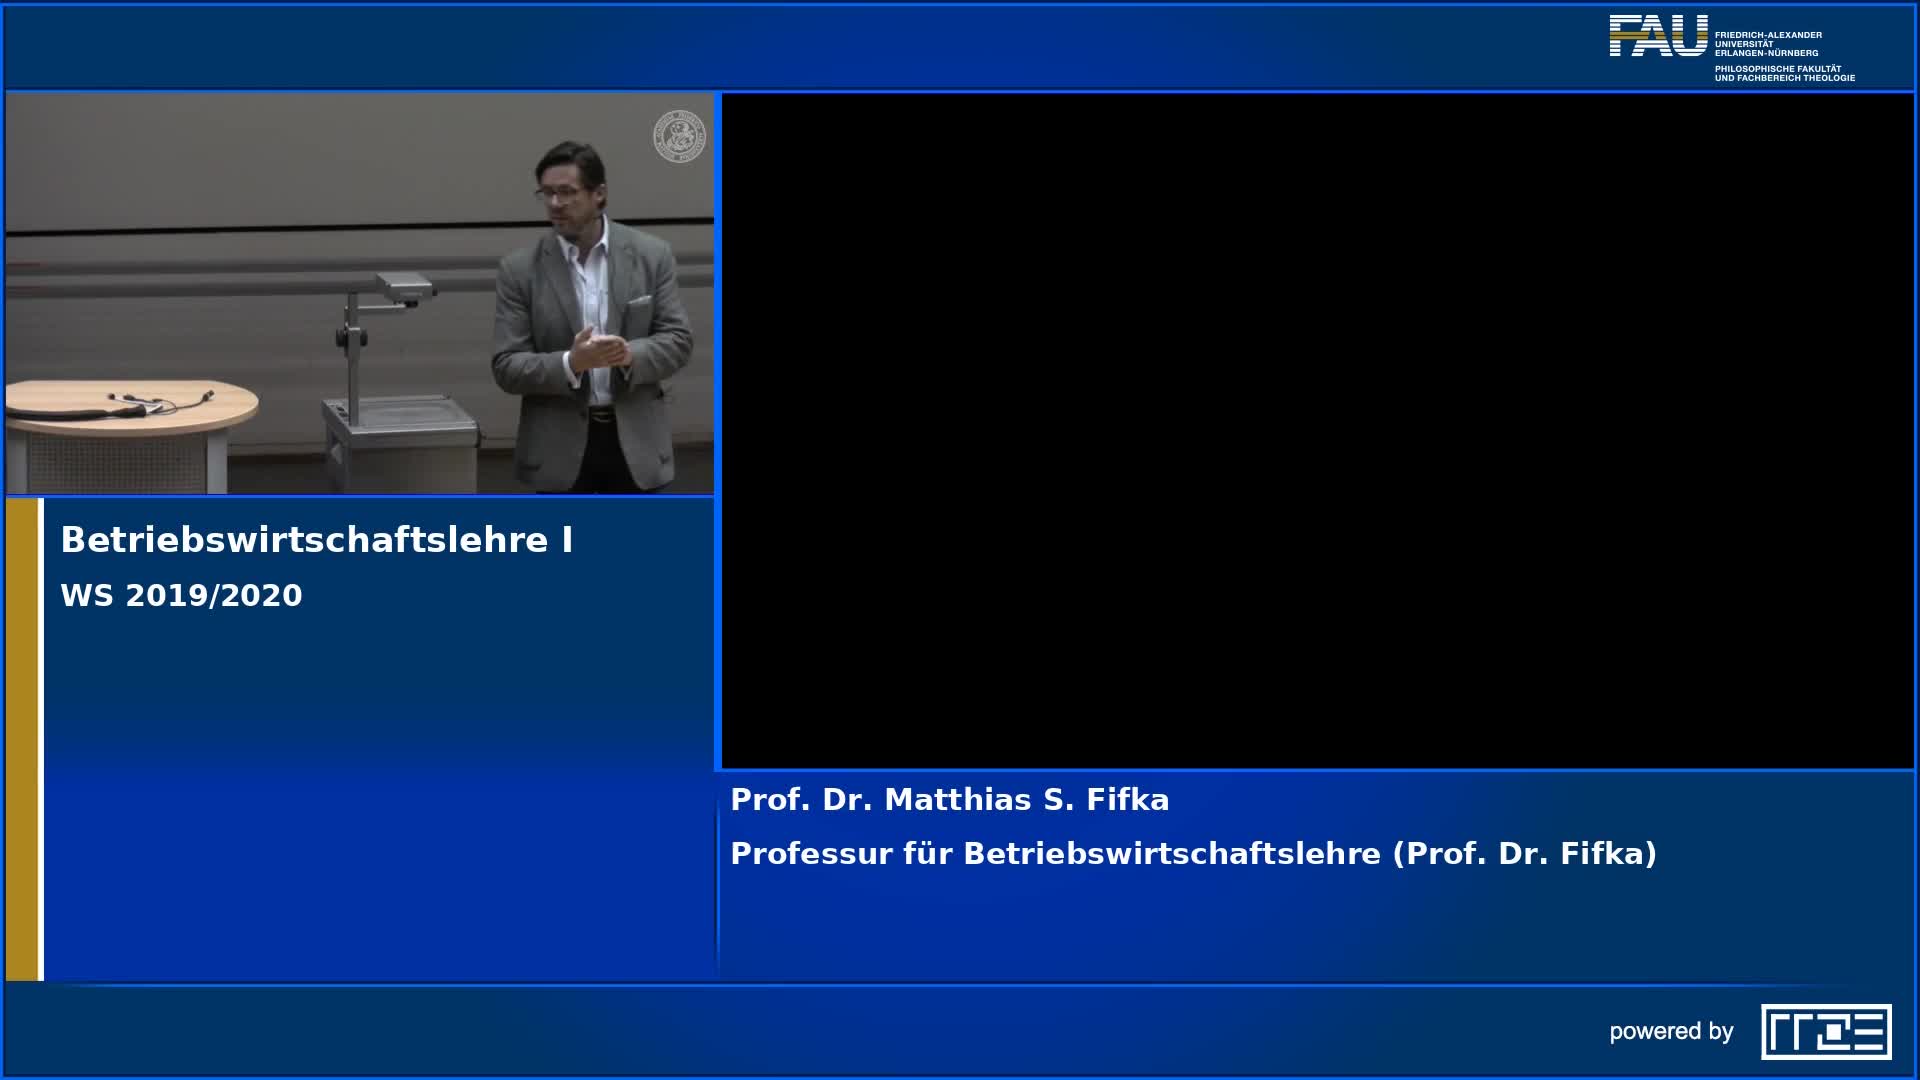
Task: Click the black slide presentation area
Action: tap(1317, 430)
